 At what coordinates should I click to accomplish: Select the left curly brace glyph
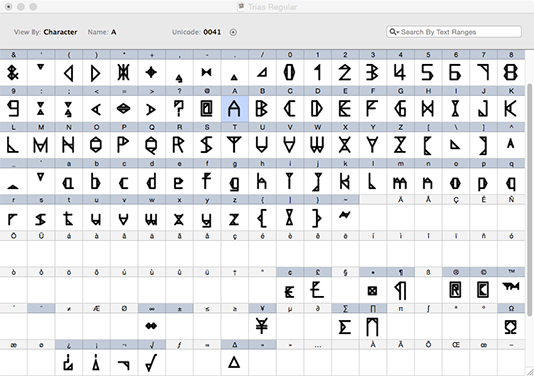pyautogui.click(x=262, y=218)
